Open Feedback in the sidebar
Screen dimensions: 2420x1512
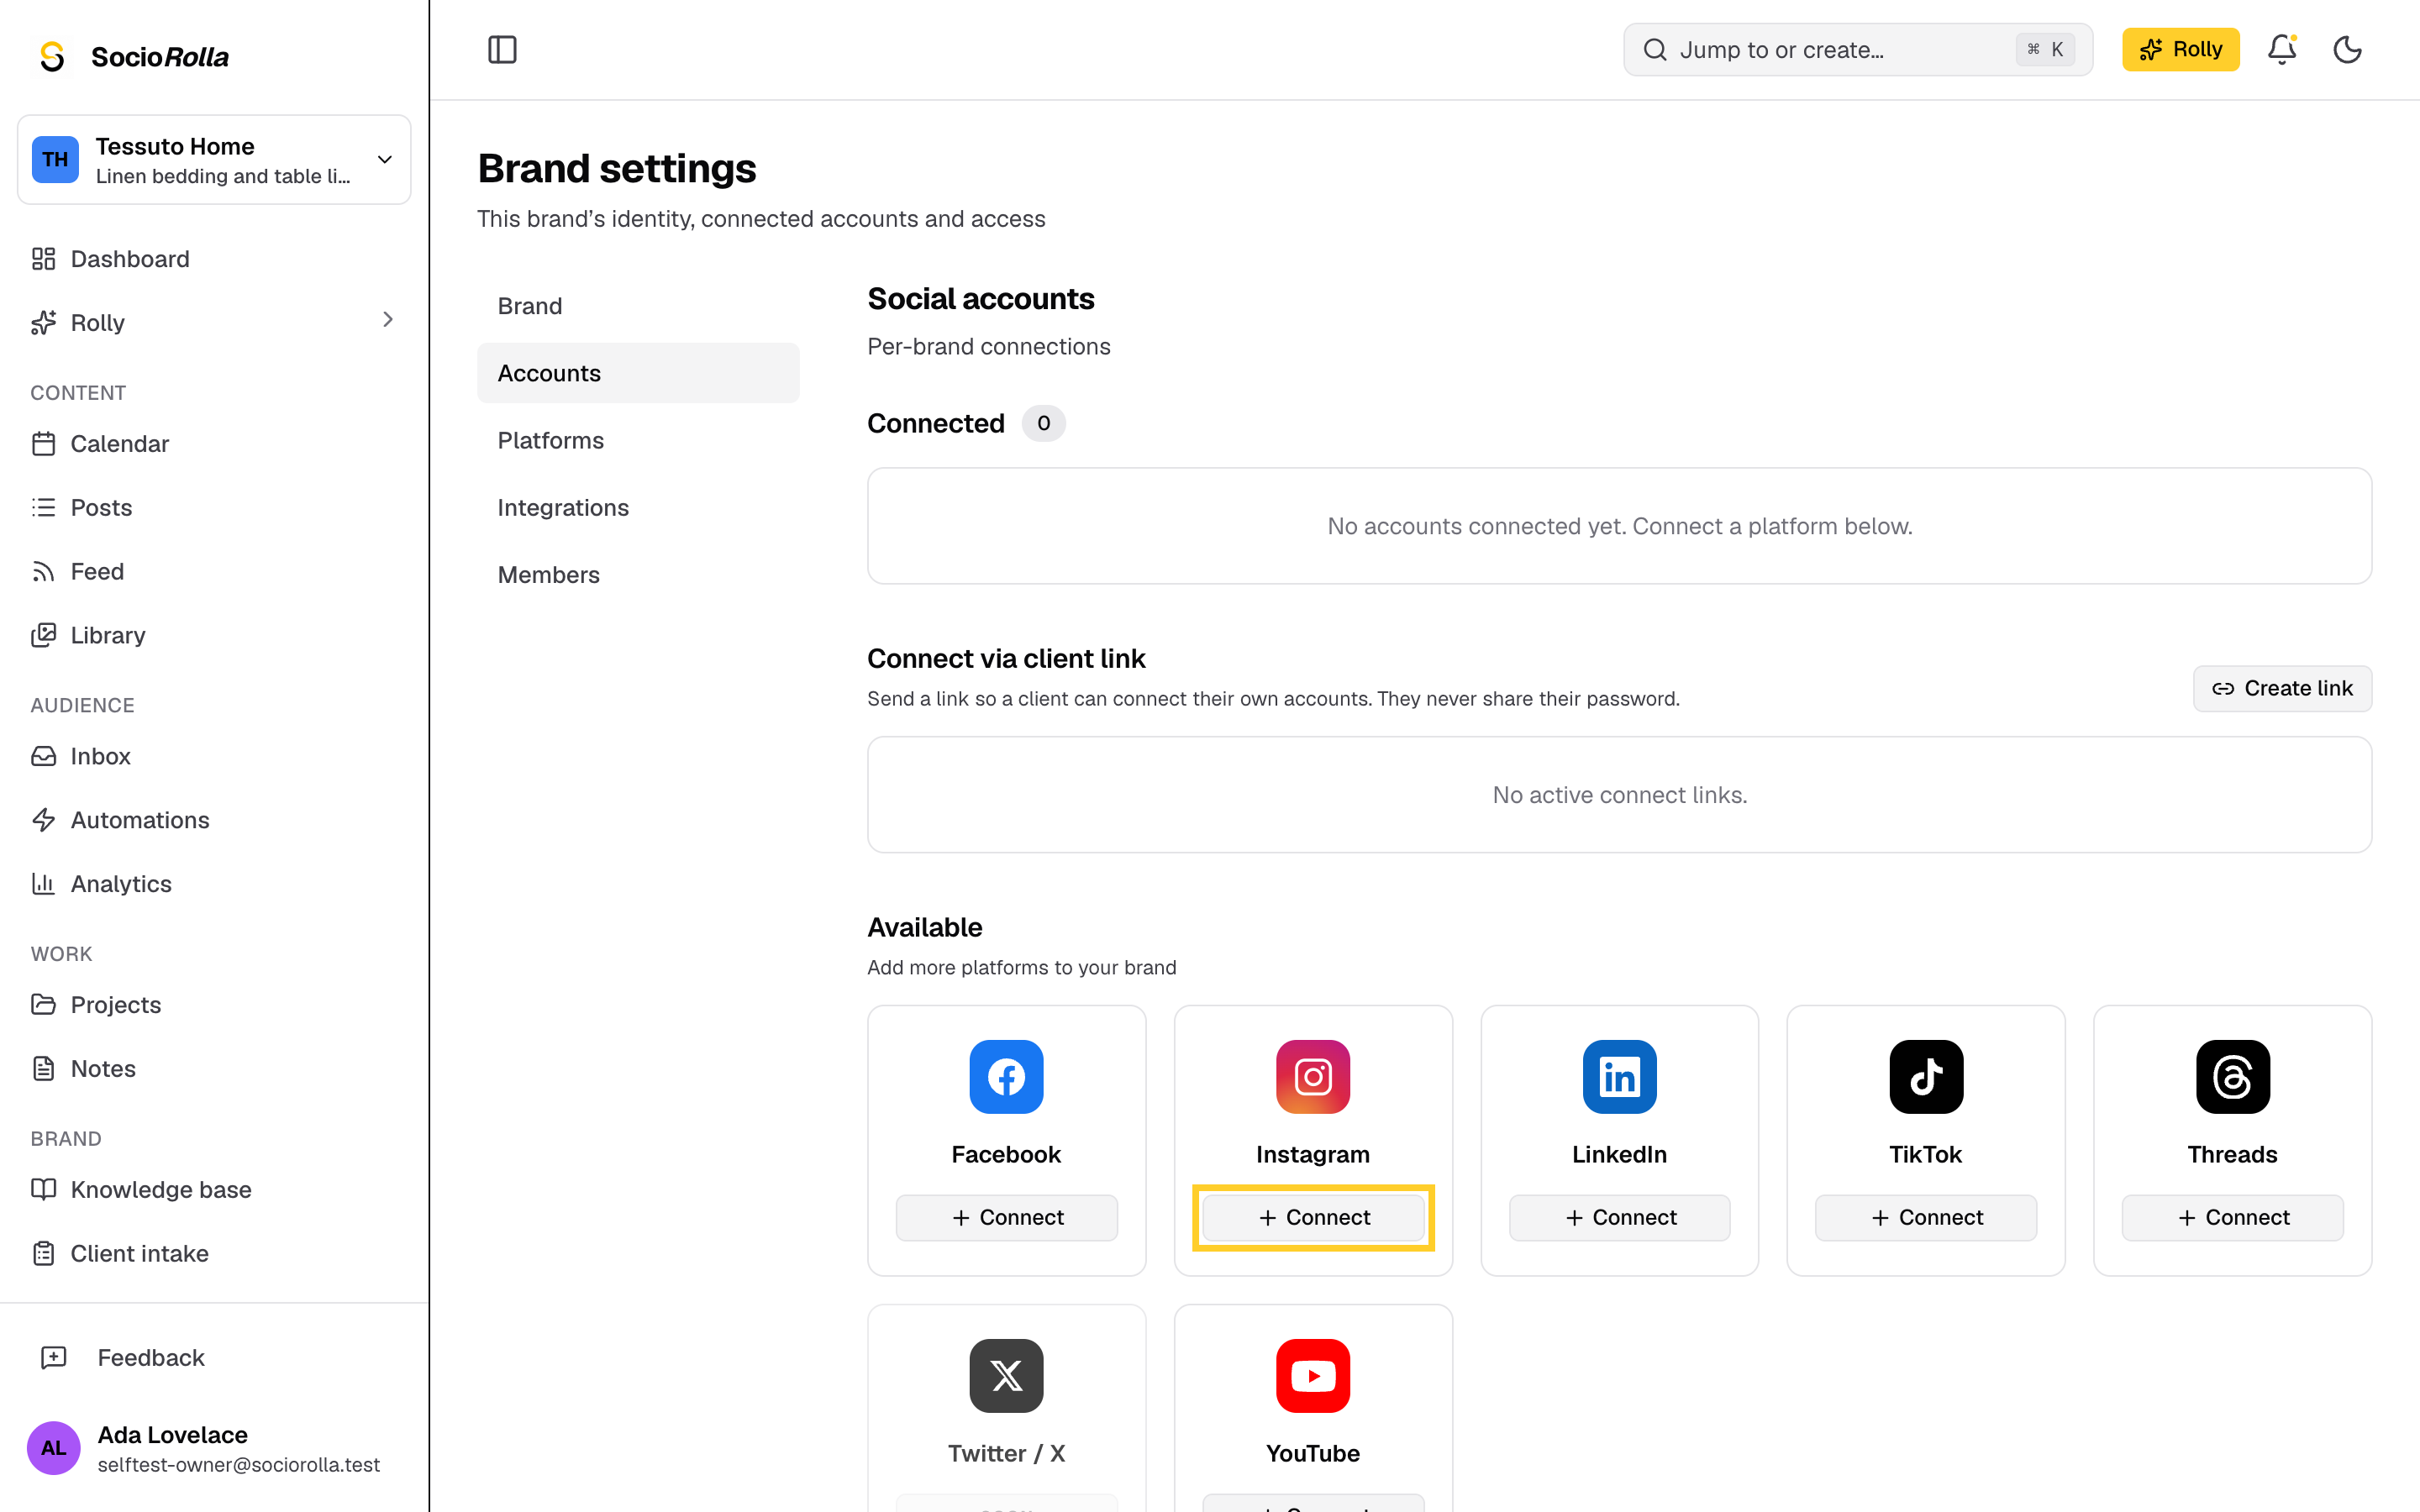click(214, 1358)
